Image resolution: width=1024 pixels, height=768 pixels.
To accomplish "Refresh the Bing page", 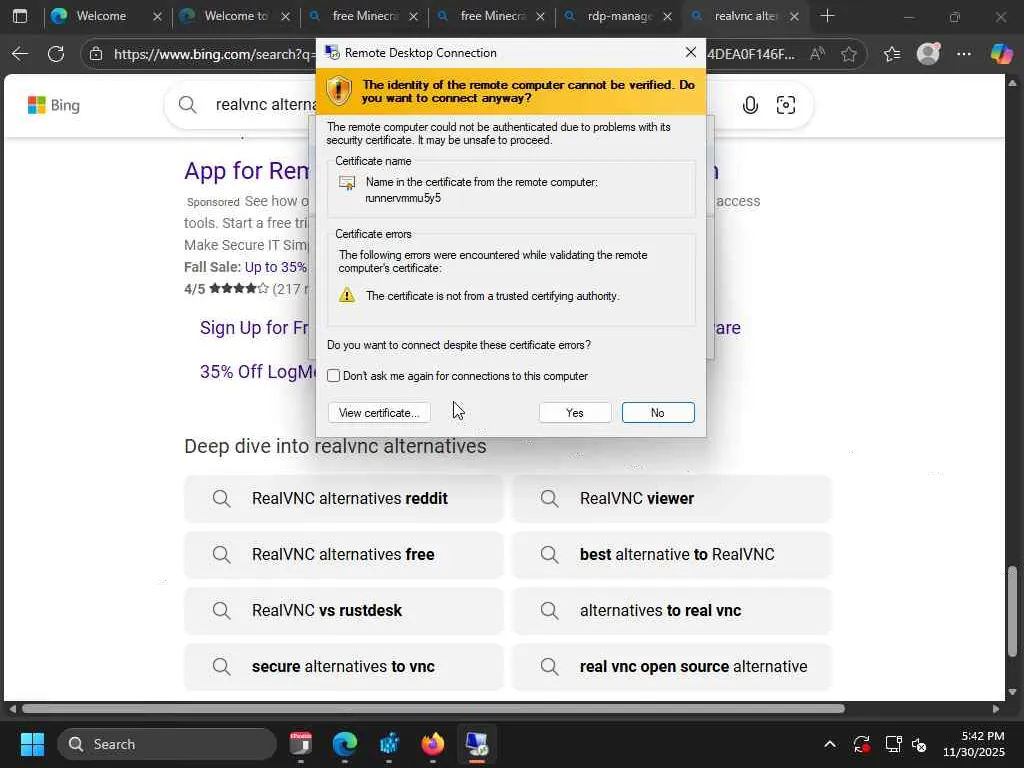I will pos(56,54).
